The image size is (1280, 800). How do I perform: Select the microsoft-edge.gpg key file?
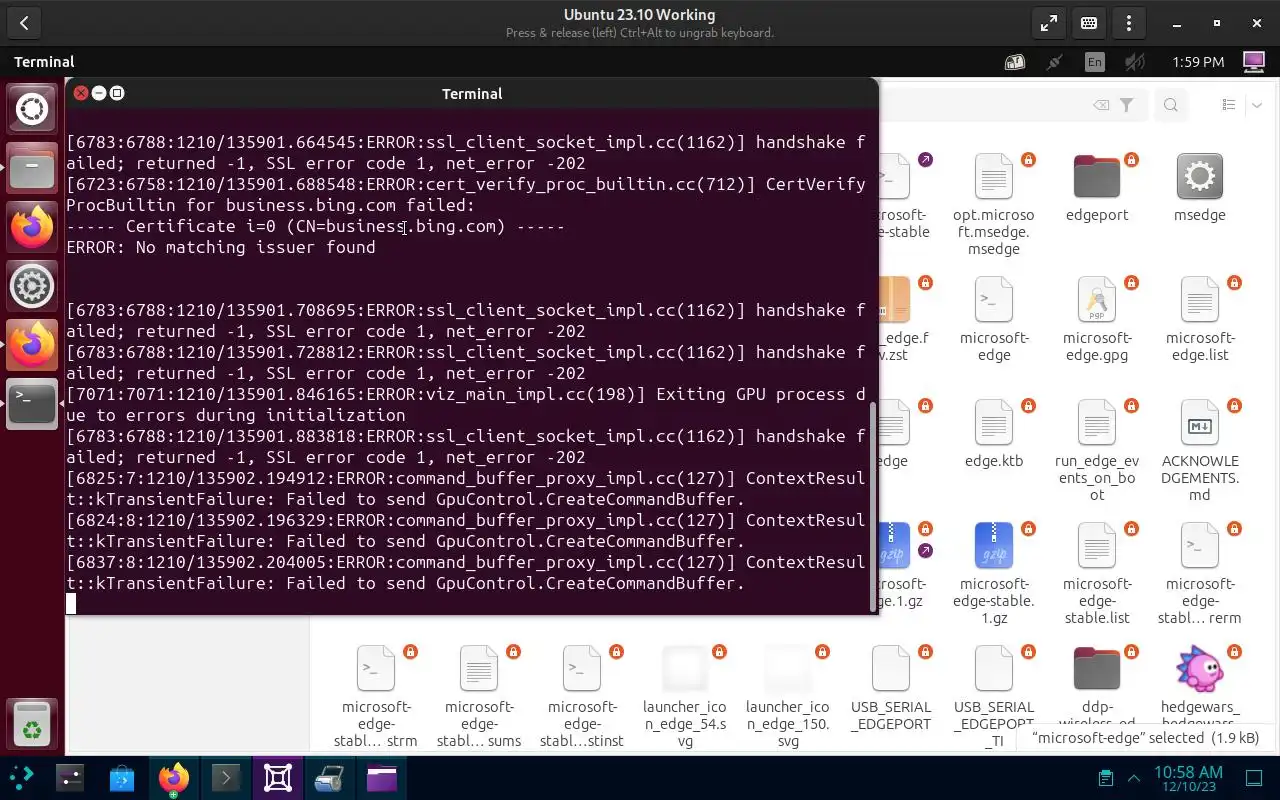coord(1097,300)
